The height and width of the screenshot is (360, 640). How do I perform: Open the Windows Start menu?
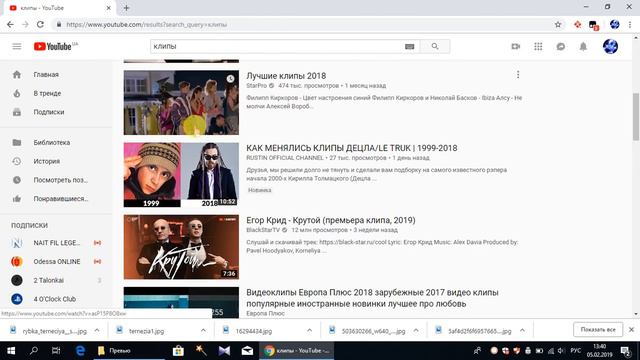coord(11,351)
